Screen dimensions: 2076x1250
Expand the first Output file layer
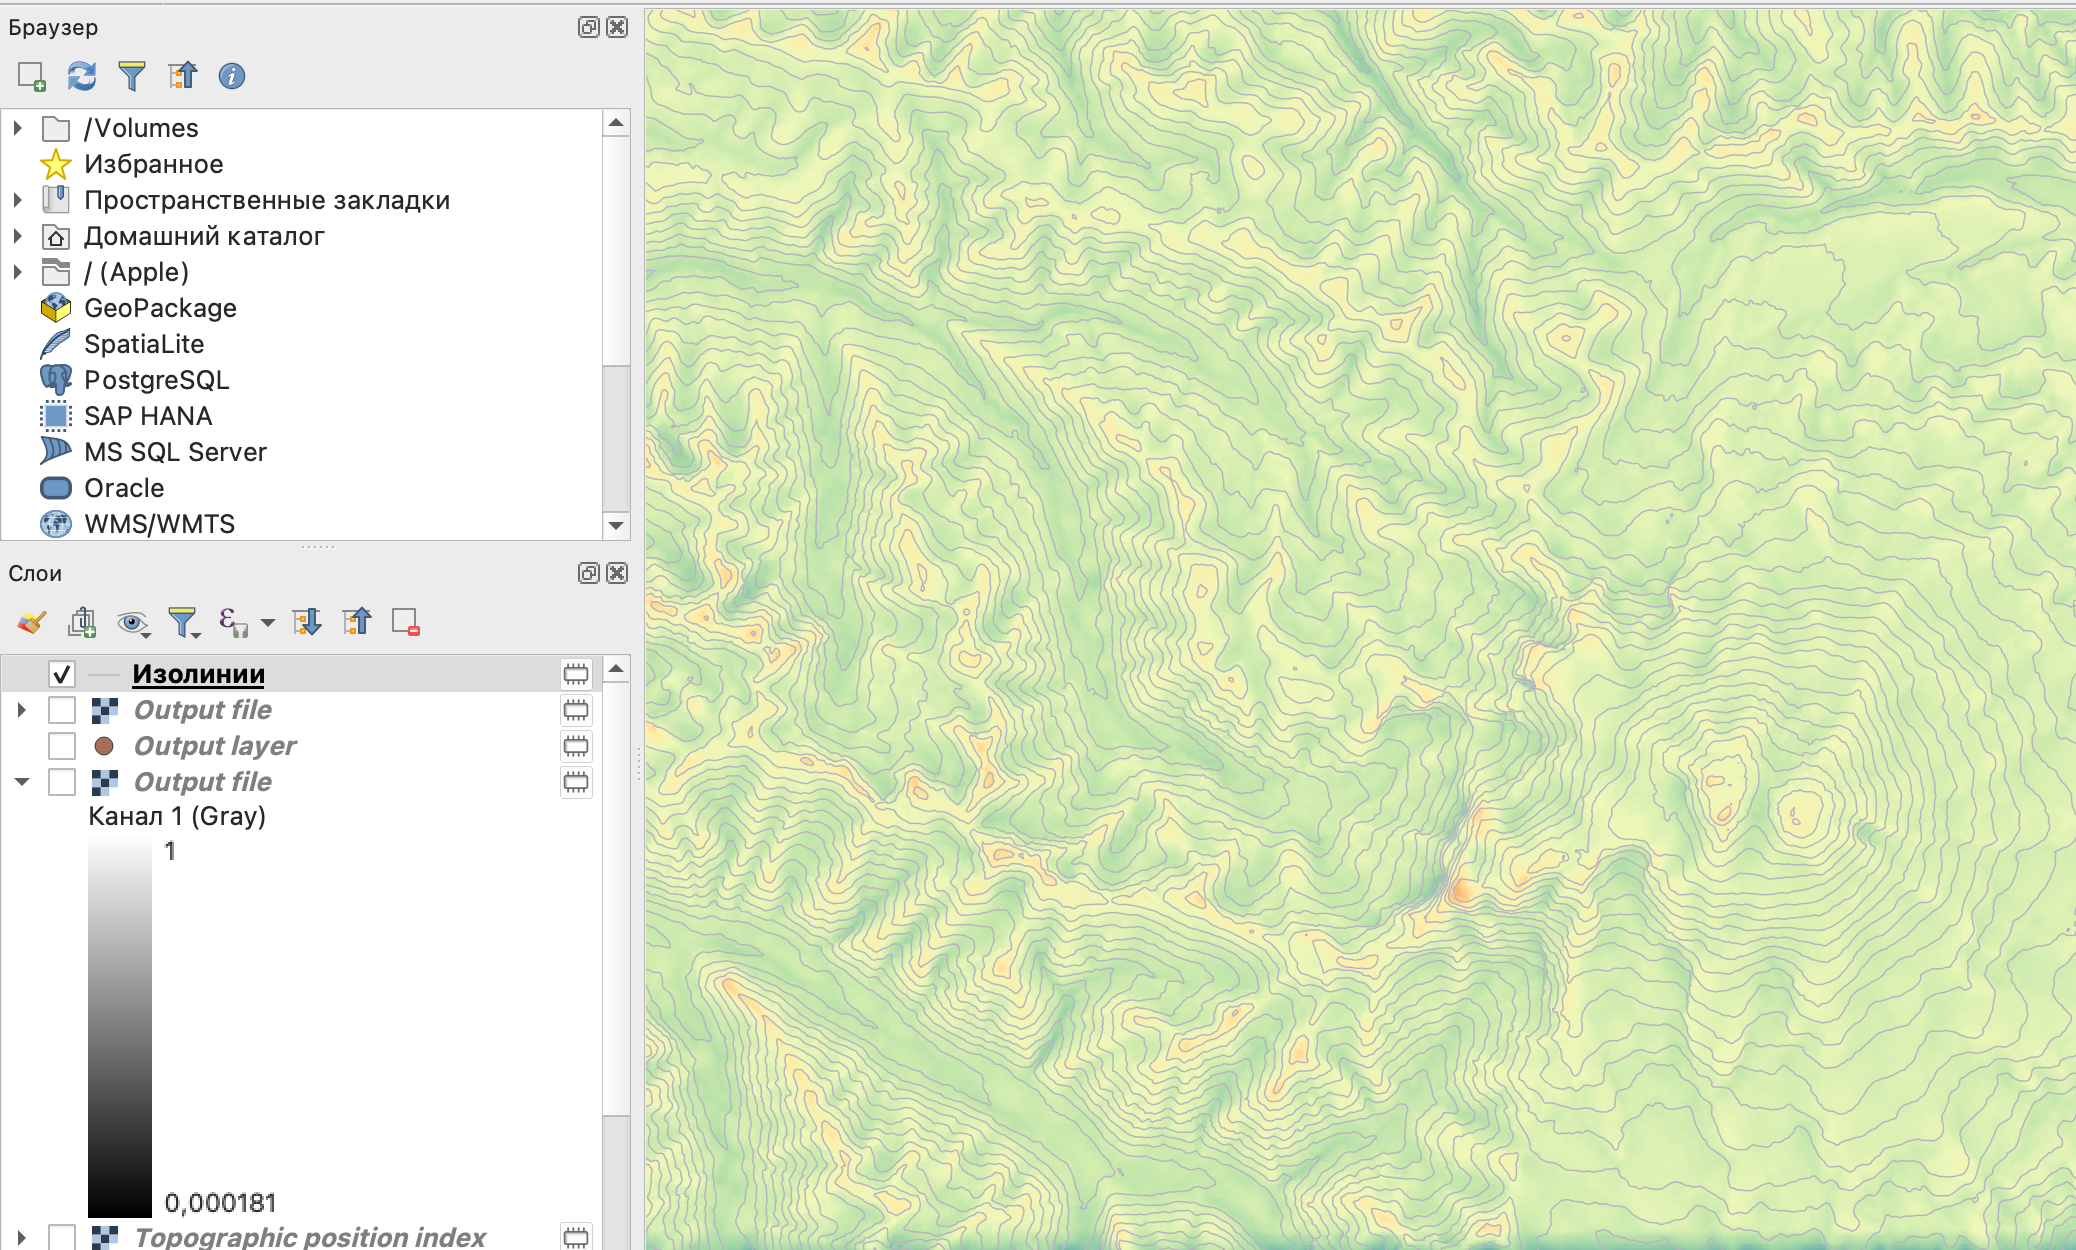21,710
